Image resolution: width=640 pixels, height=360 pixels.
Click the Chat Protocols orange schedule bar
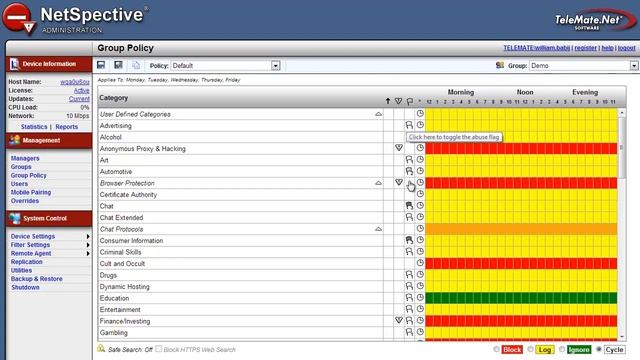(521, 229)
